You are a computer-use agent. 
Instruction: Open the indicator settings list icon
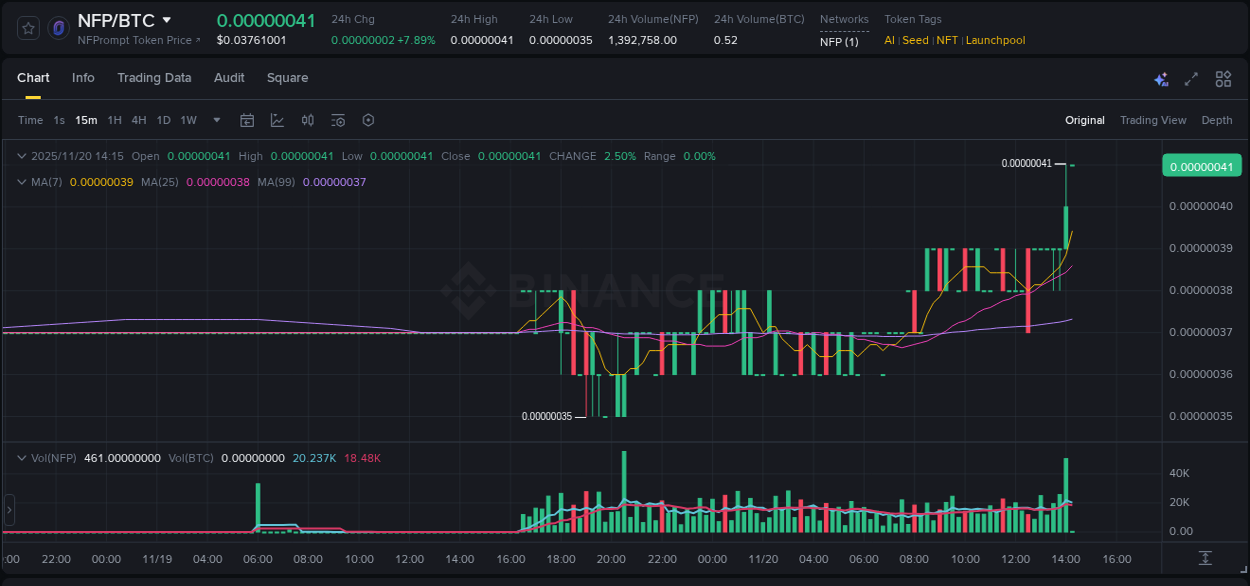[x=338, y=120]
